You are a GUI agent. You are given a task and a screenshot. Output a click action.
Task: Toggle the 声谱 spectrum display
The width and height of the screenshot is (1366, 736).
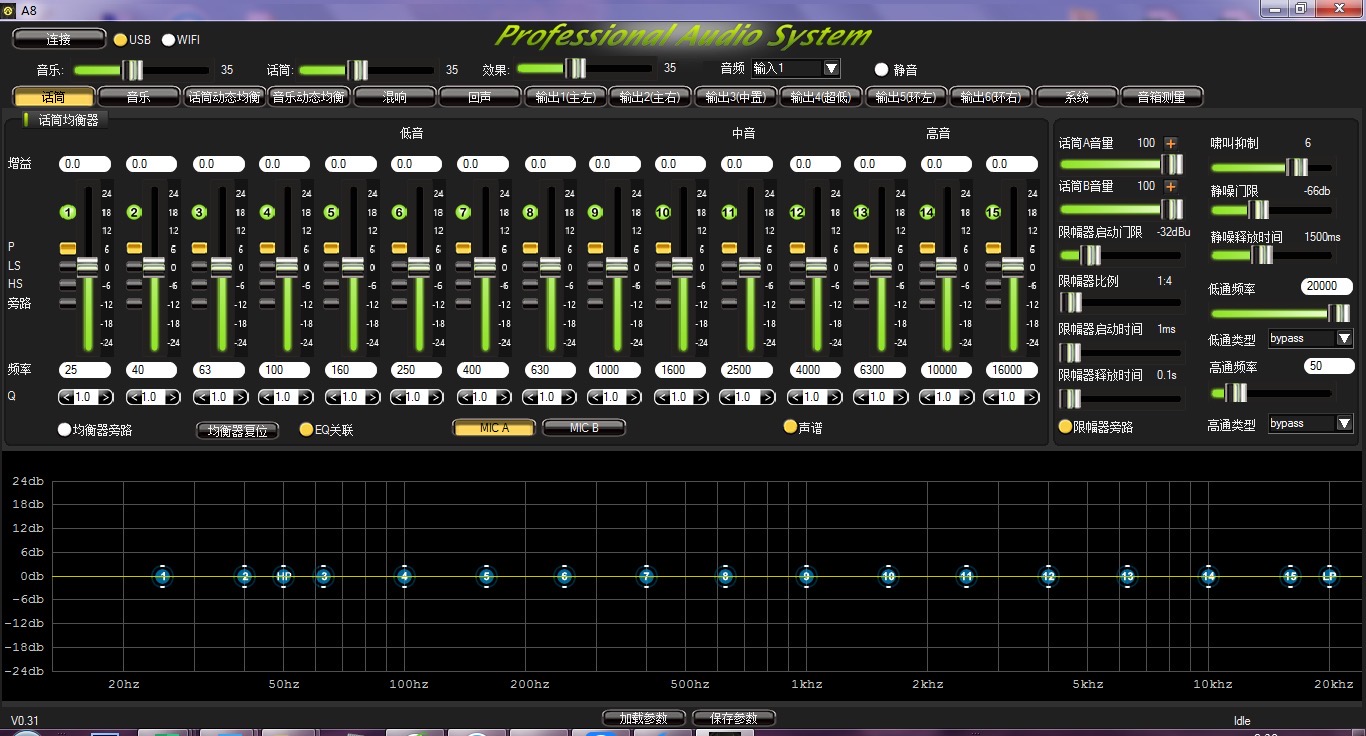(x=790, y=427)
